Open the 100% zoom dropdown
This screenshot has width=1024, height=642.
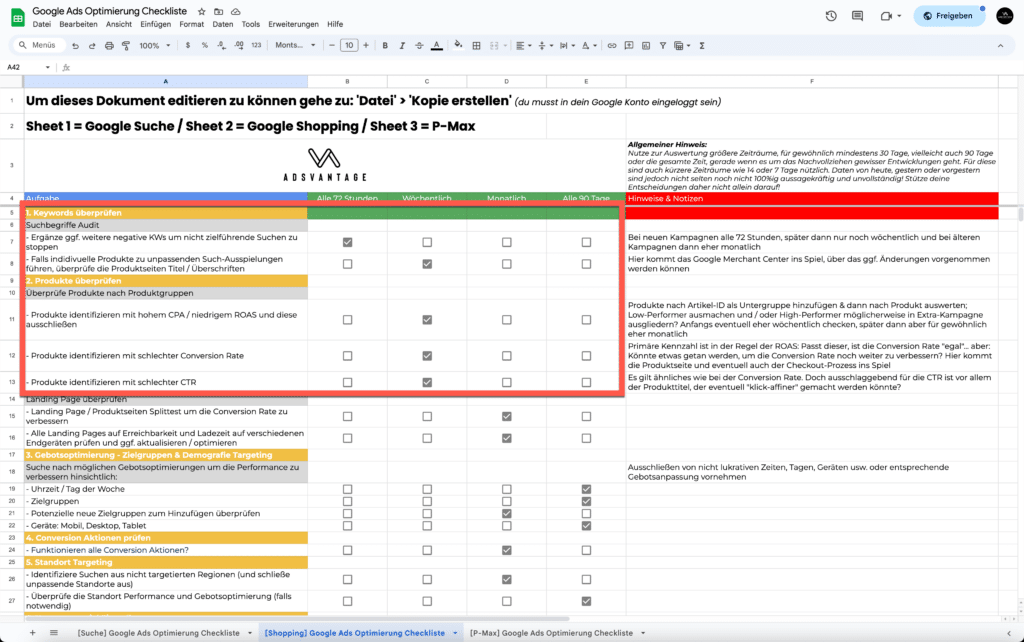click(x=154, y=46)
